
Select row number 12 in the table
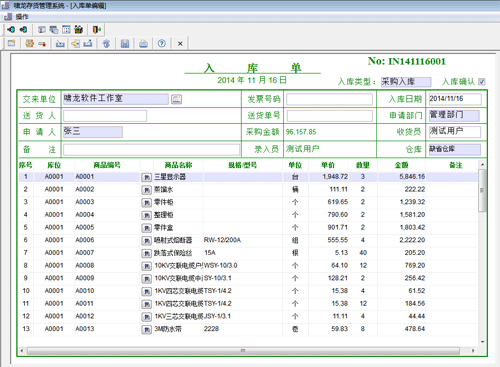point(26,316)
